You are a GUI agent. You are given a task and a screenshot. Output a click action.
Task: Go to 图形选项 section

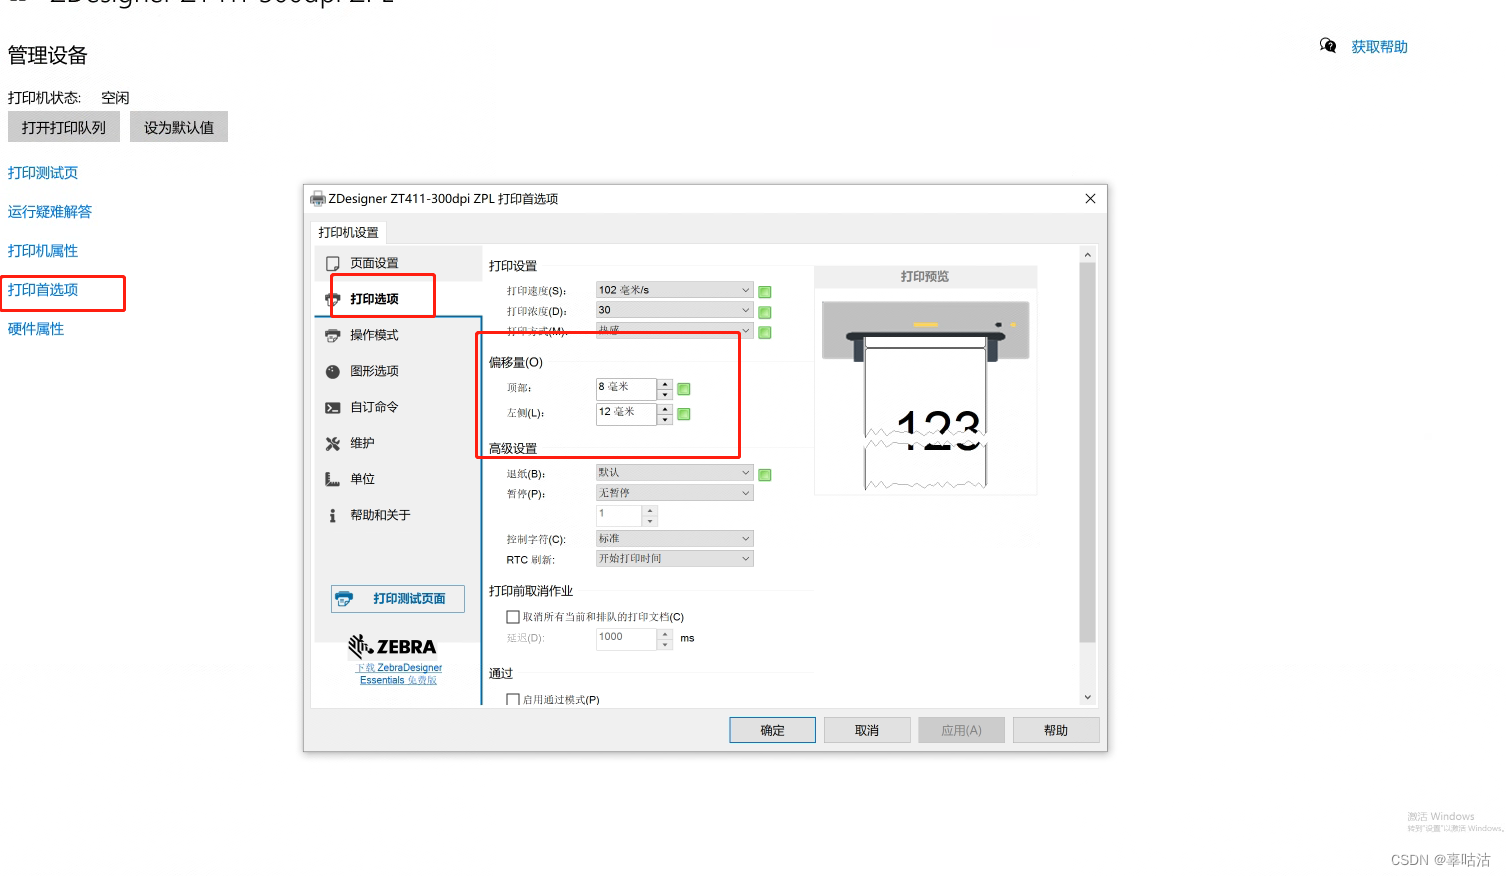coord(374,371)
